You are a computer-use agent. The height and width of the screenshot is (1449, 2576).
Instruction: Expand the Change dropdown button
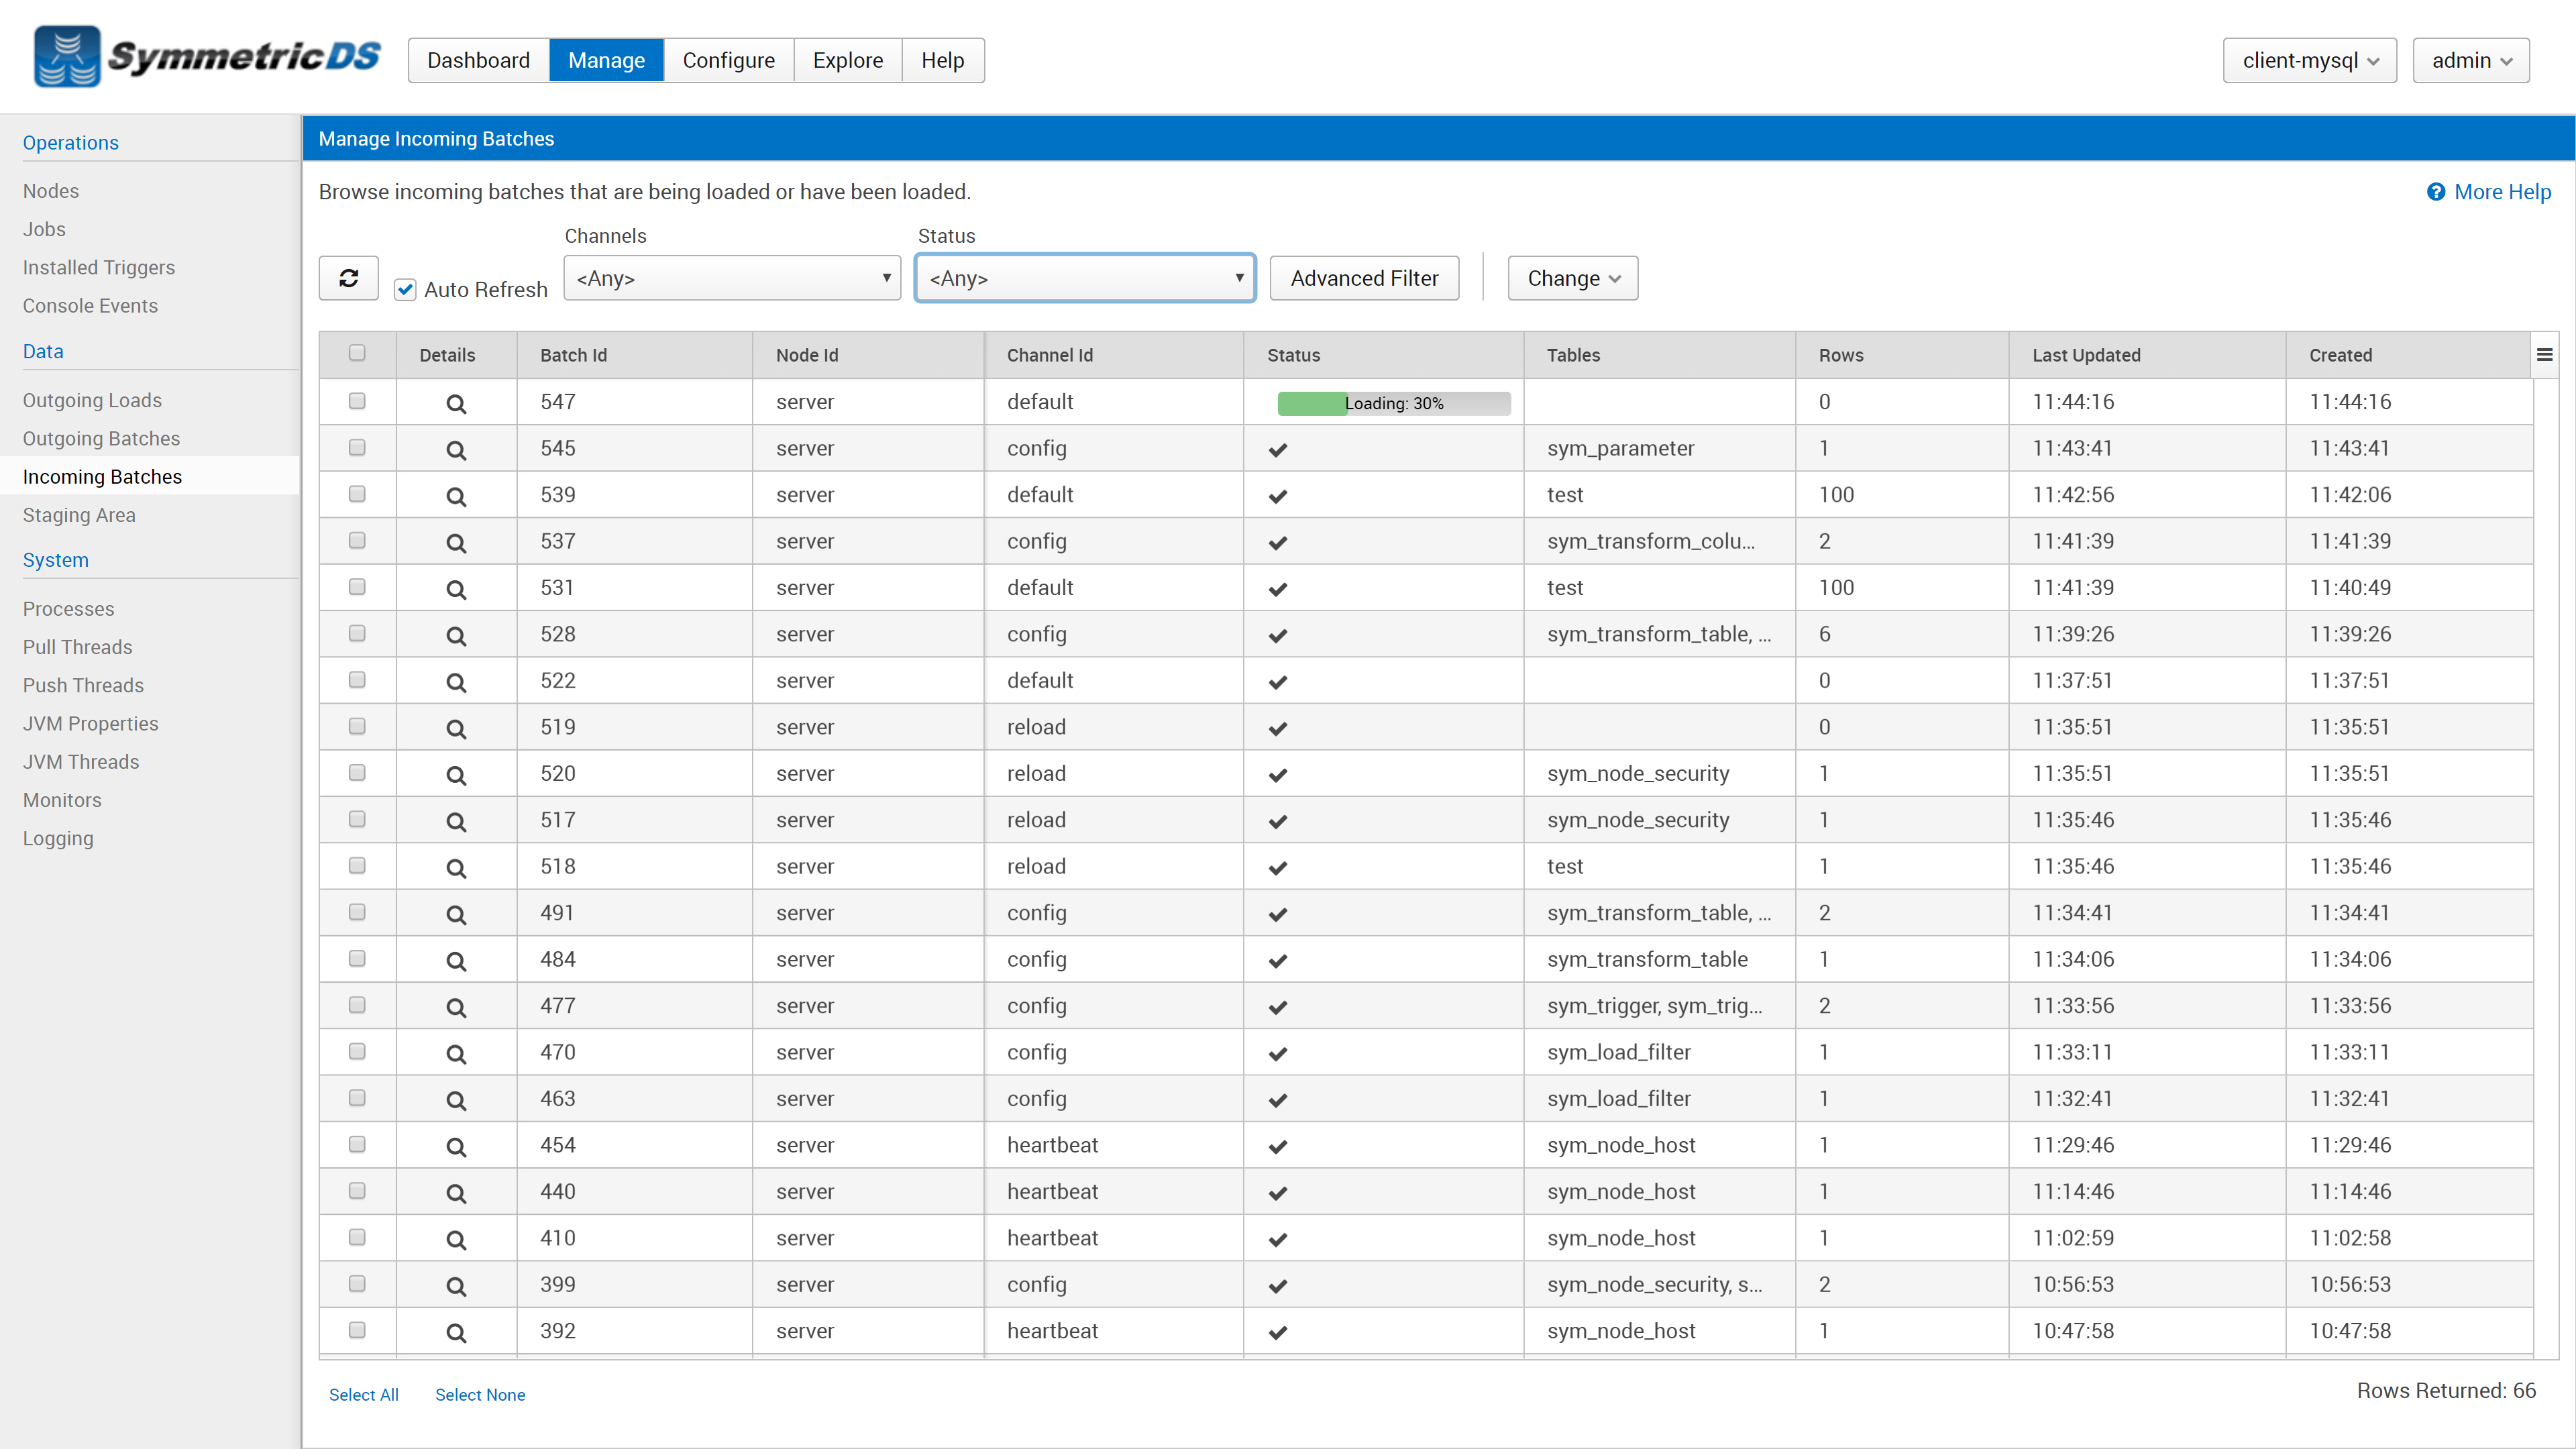(x=1573, y=278)
